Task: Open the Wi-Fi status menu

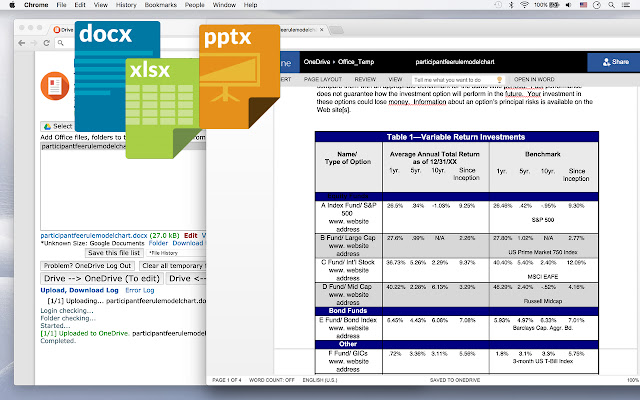Action: coord(524,5)
